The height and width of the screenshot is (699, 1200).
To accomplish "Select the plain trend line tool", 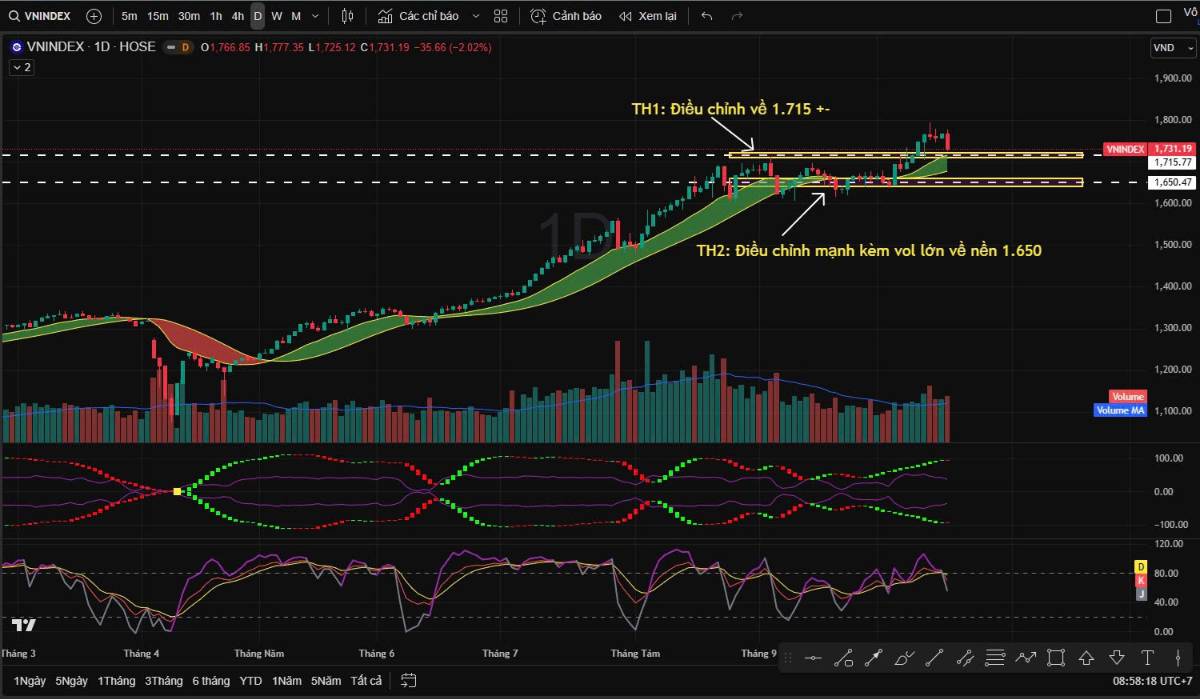I will pyautogui.click(x=935, y=658).
